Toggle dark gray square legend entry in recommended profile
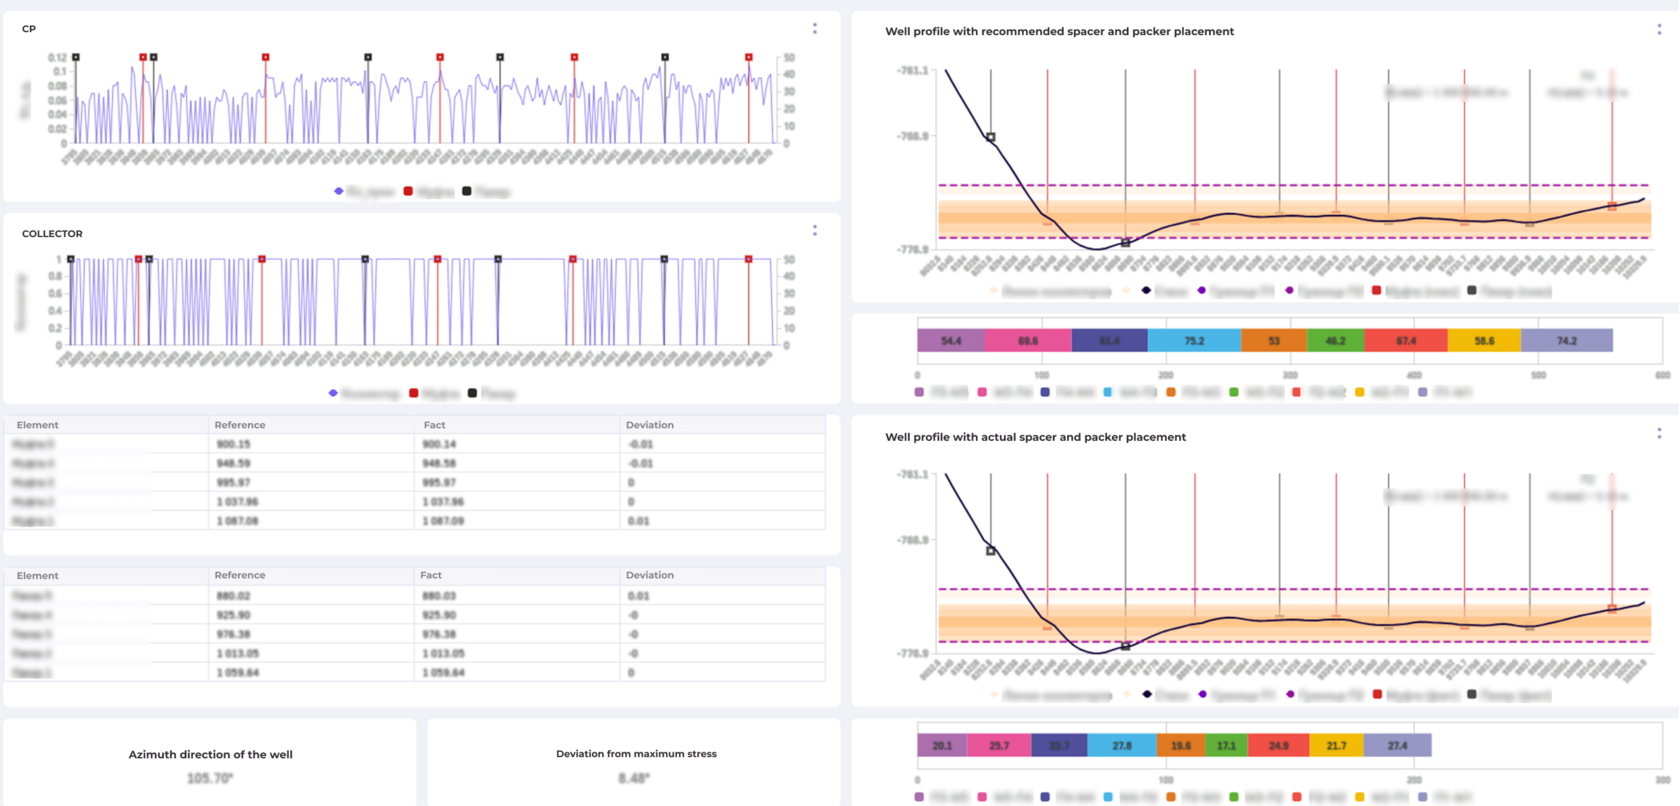 click(x=1509, y=291)
